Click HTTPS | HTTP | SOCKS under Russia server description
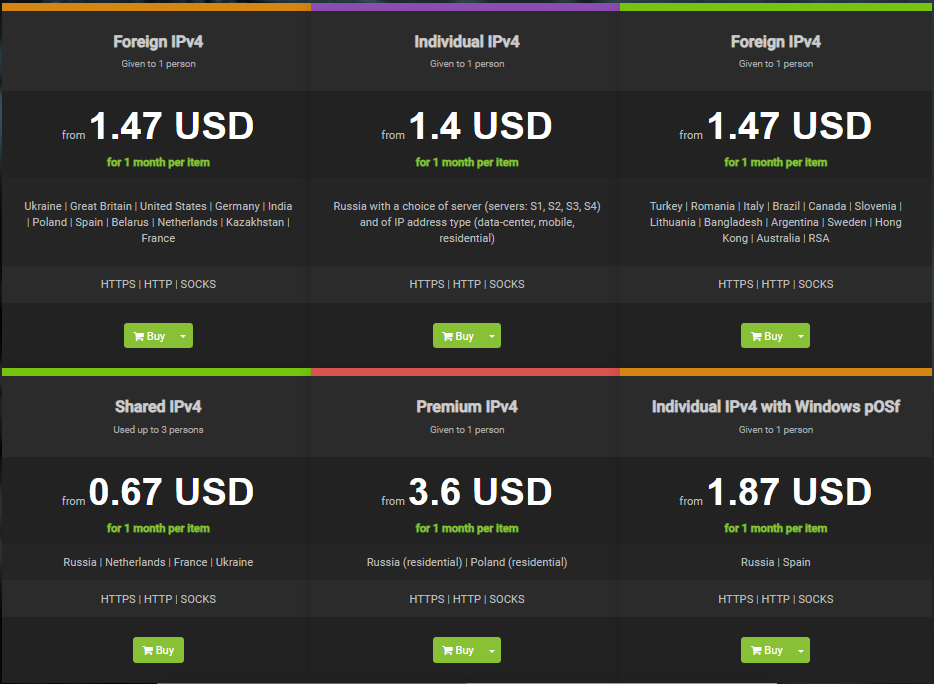 (x=467, y=284)
